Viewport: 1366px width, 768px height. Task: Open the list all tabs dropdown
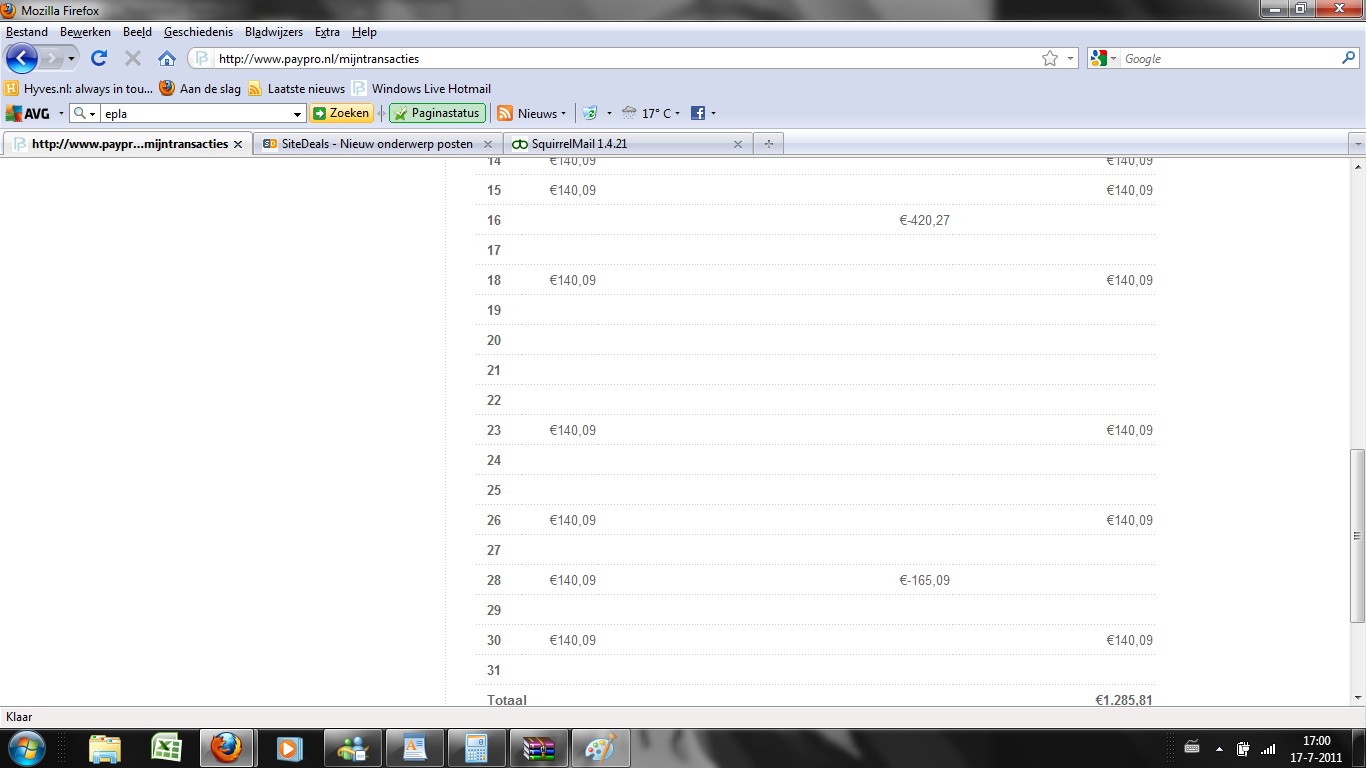click(1357, 144)
